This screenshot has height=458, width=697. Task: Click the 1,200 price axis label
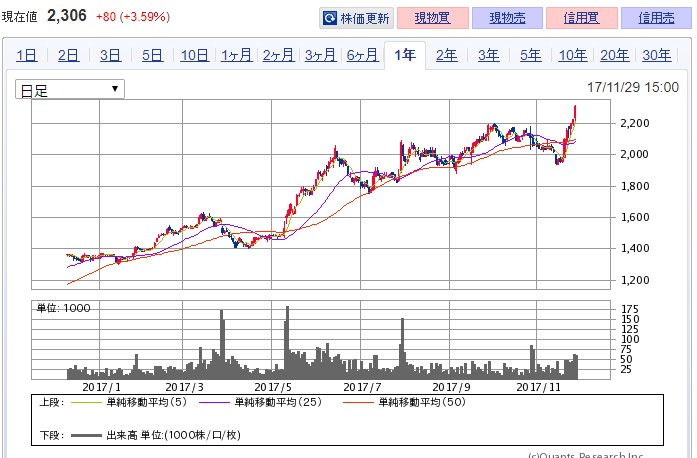pyautogui.click(x=635, y=280)
